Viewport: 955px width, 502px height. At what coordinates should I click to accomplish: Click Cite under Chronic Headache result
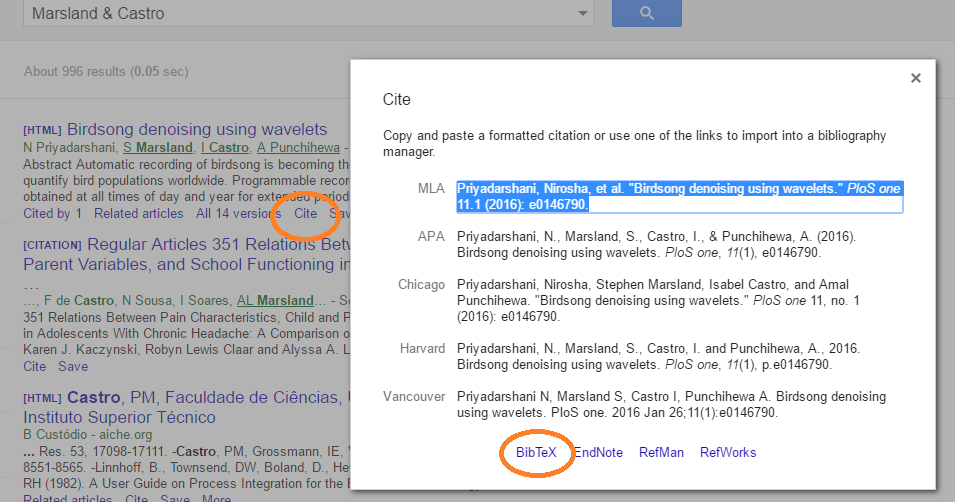pos(35,367)
